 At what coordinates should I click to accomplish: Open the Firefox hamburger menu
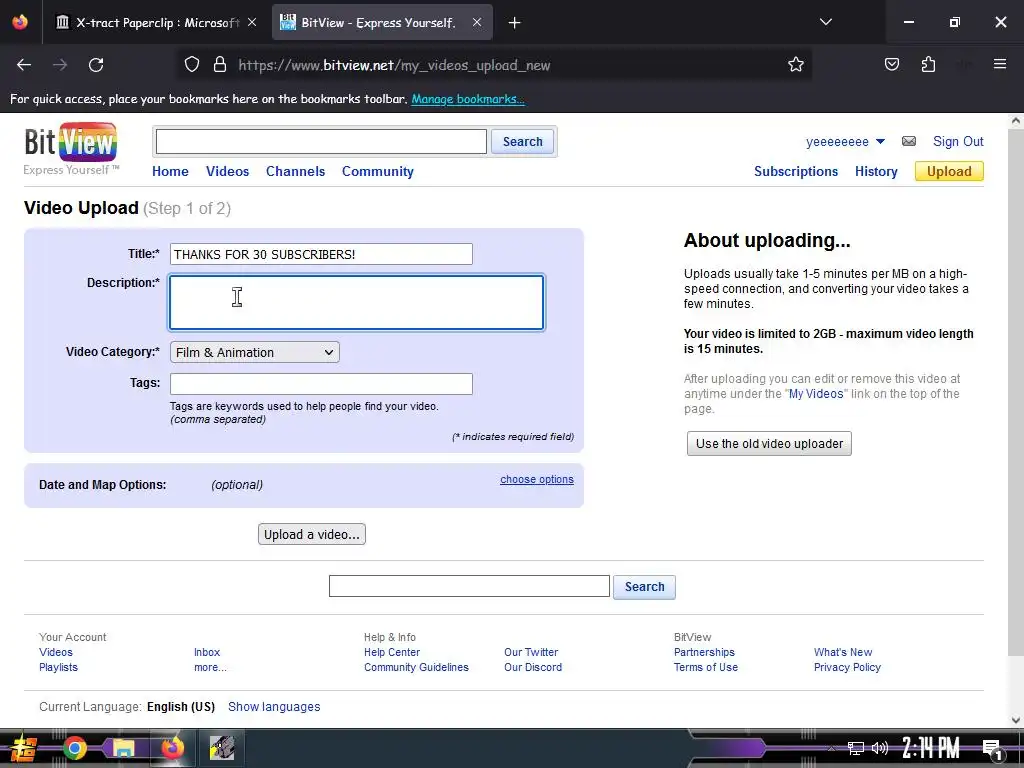click(999, 64)
